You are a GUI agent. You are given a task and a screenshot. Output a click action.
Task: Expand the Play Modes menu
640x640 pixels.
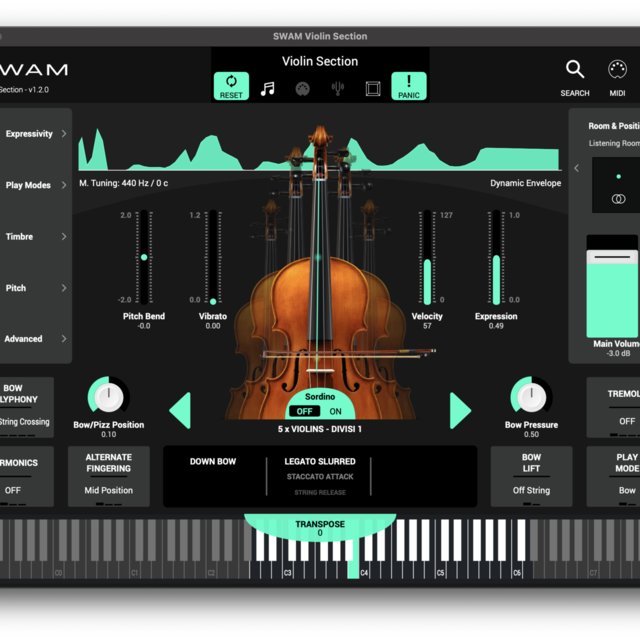35,185
